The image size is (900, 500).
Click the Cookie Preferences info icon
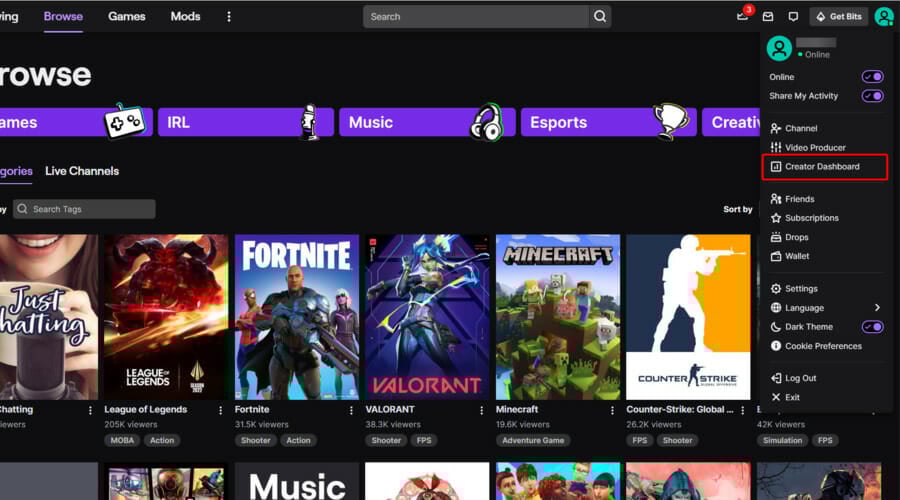776,346
